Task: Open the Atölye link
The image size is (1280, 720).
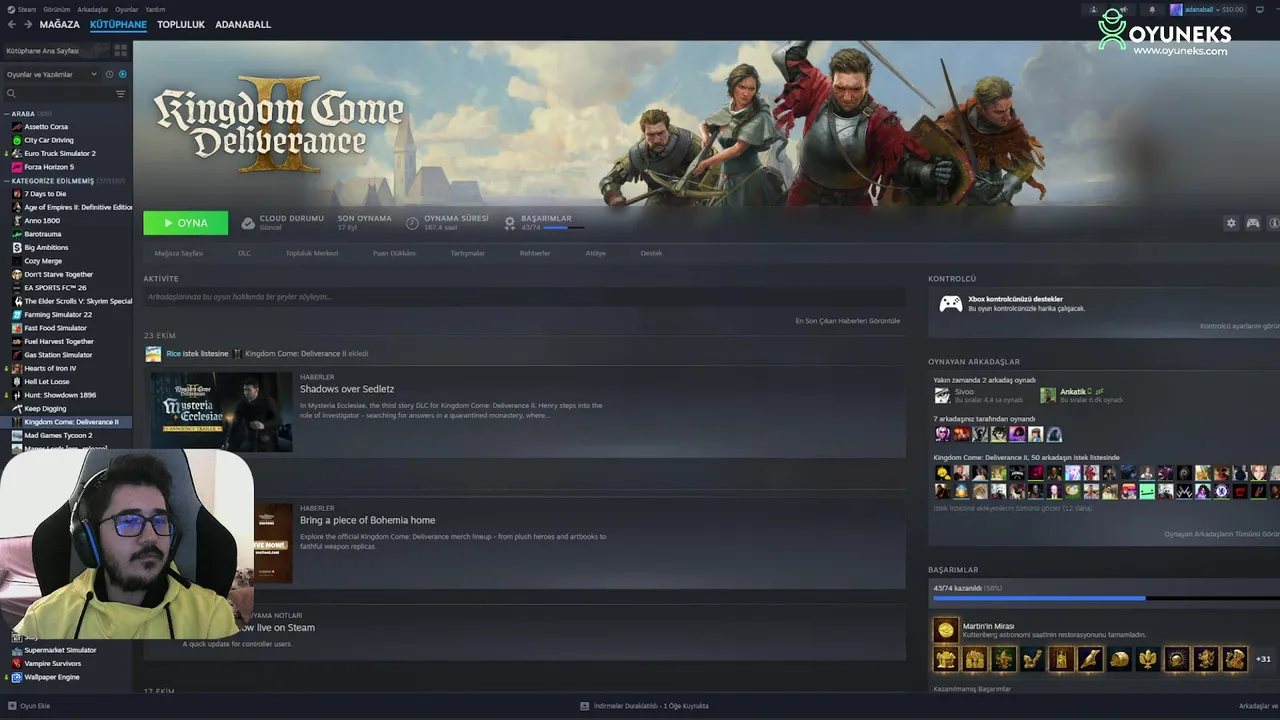Action: point(596,253)
